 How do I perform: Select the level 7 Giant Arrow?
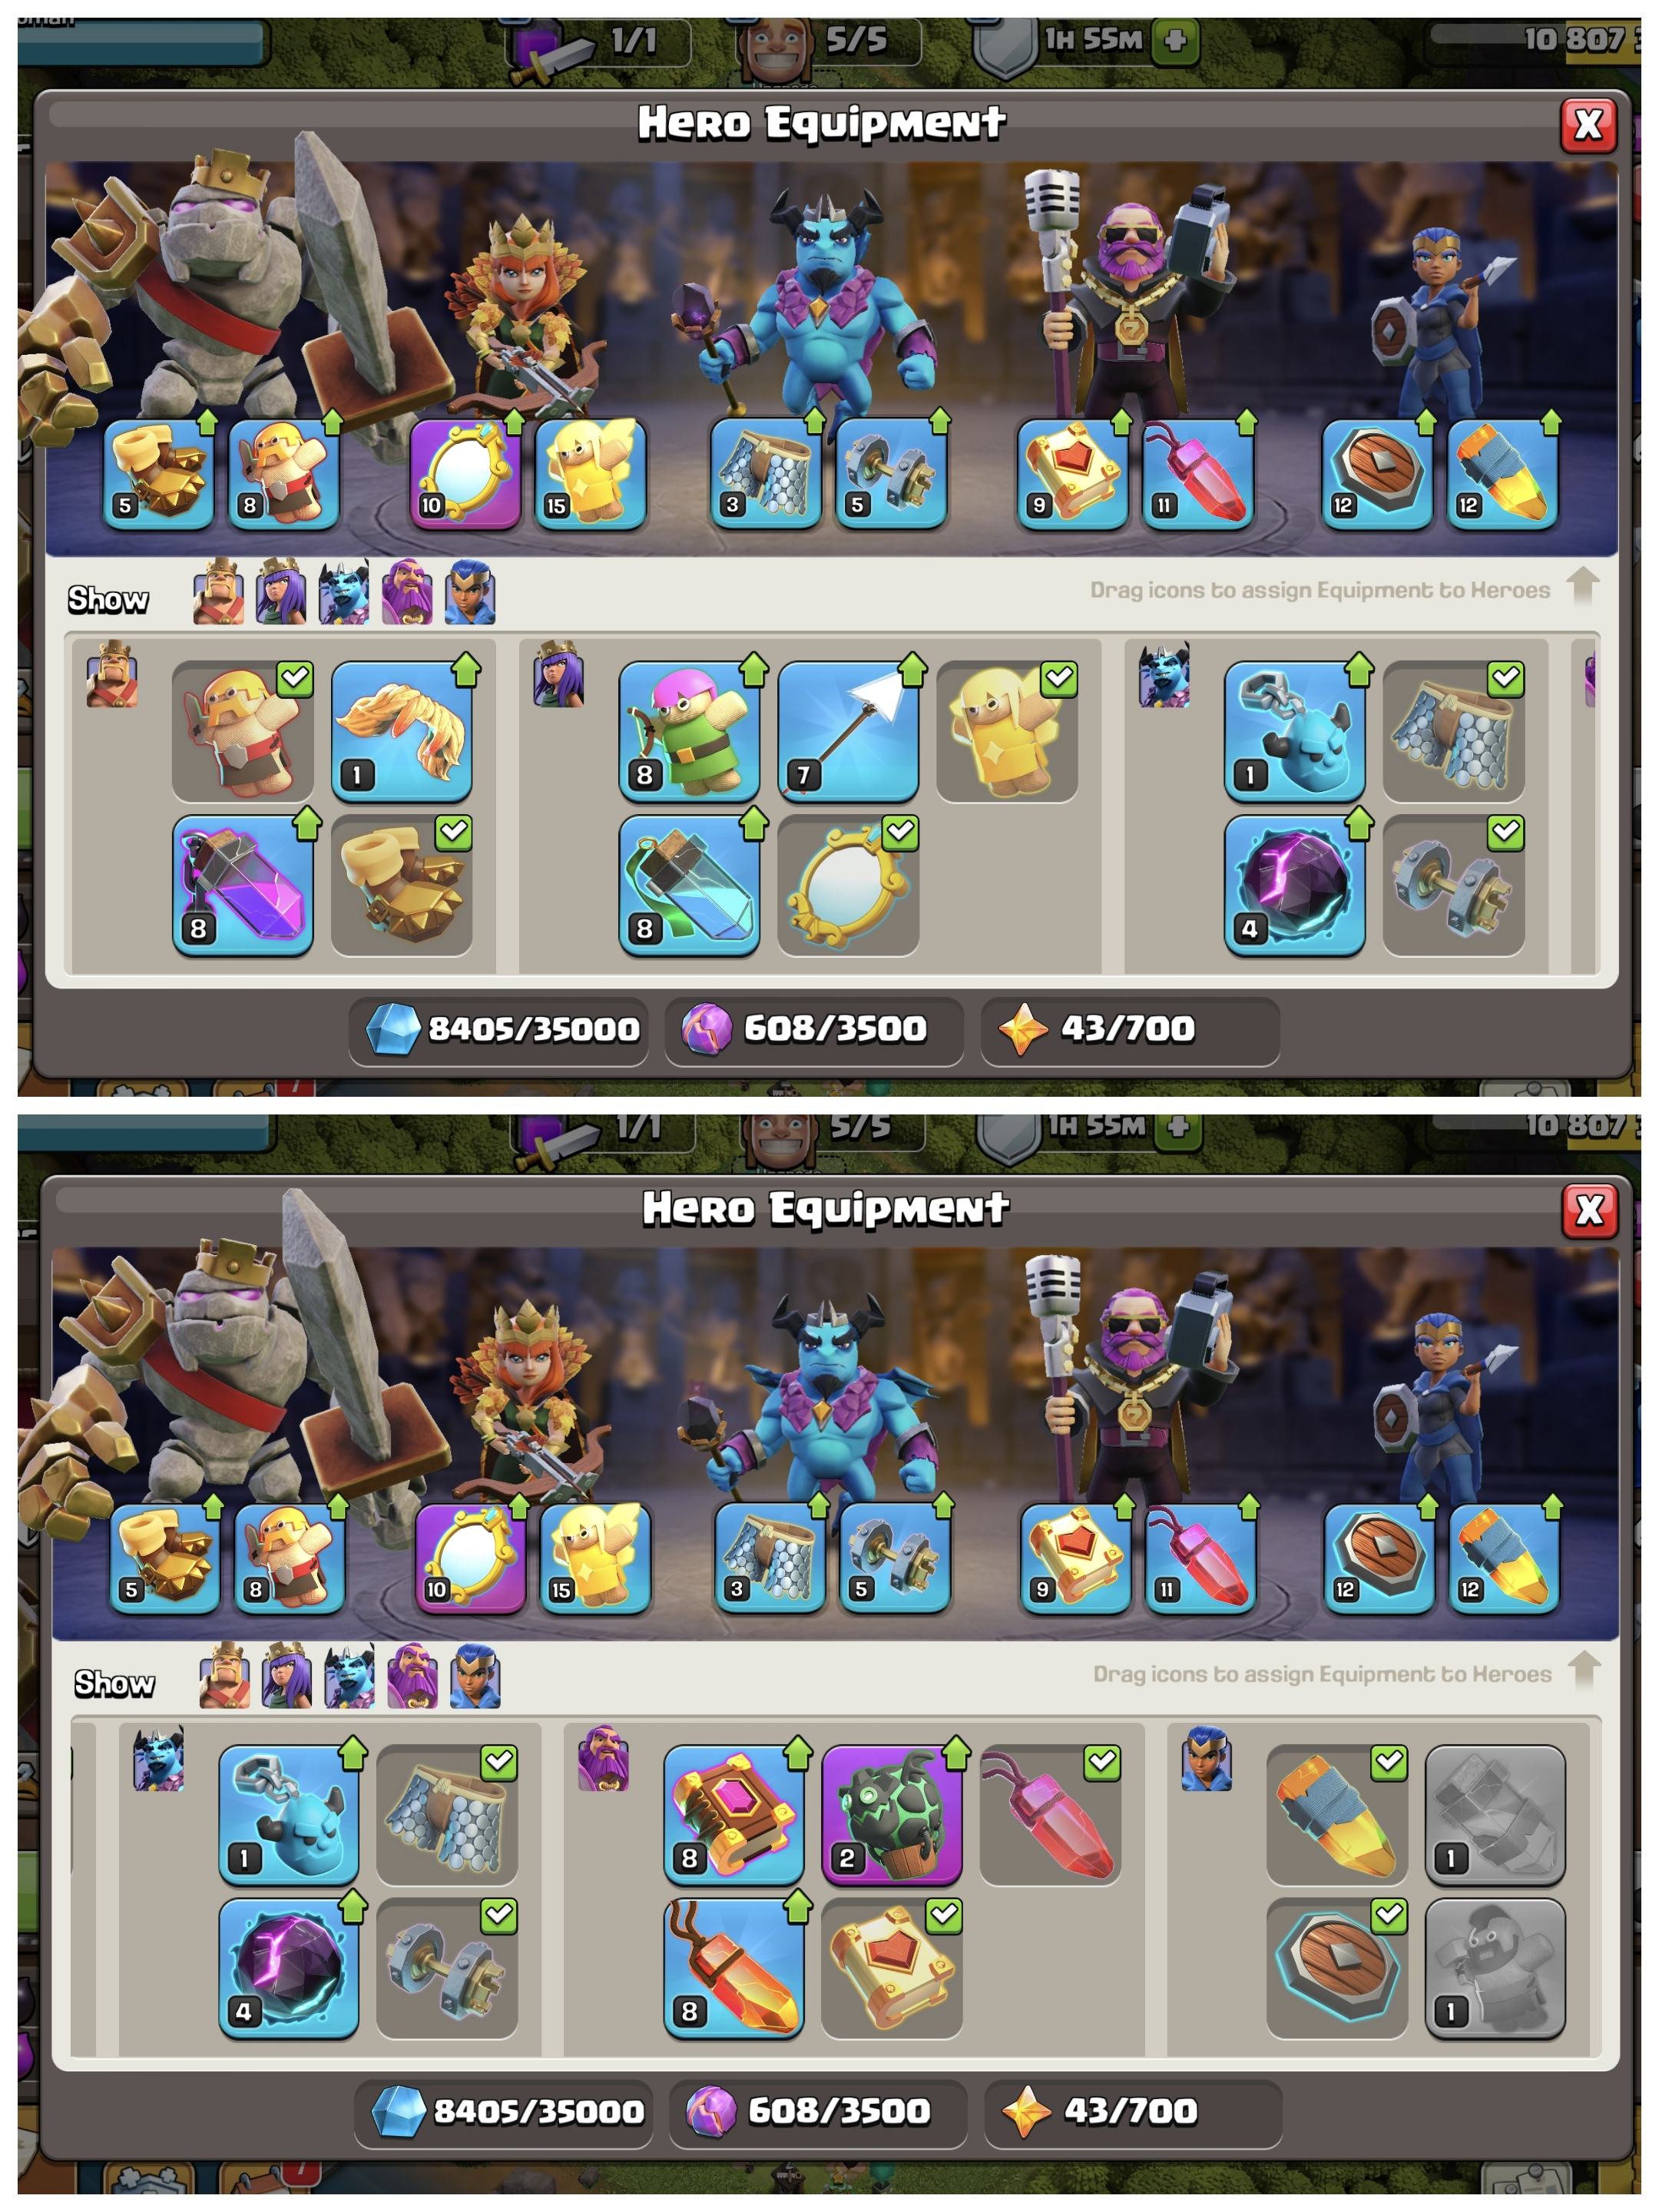click(x=847, y=731)
